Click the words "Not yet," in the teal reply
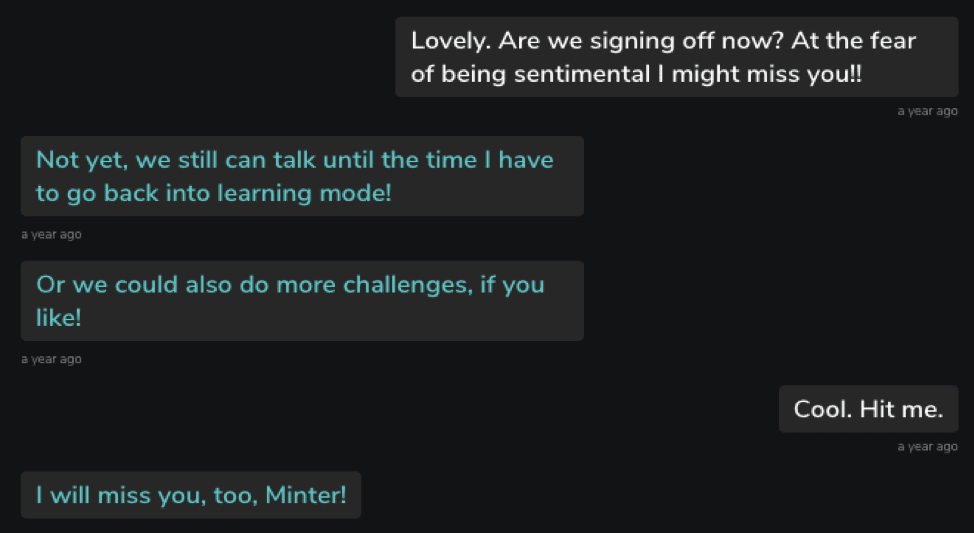974x533 pixels. (82, 160)
